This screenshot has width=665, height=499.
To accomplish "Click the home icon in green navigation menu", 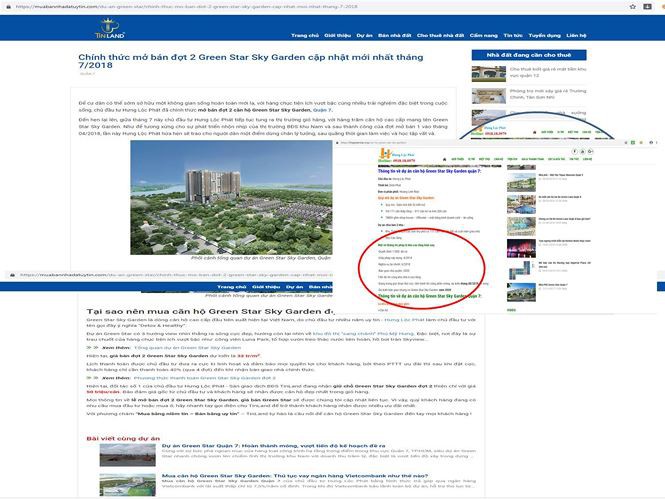I will [x=444, y=159].
